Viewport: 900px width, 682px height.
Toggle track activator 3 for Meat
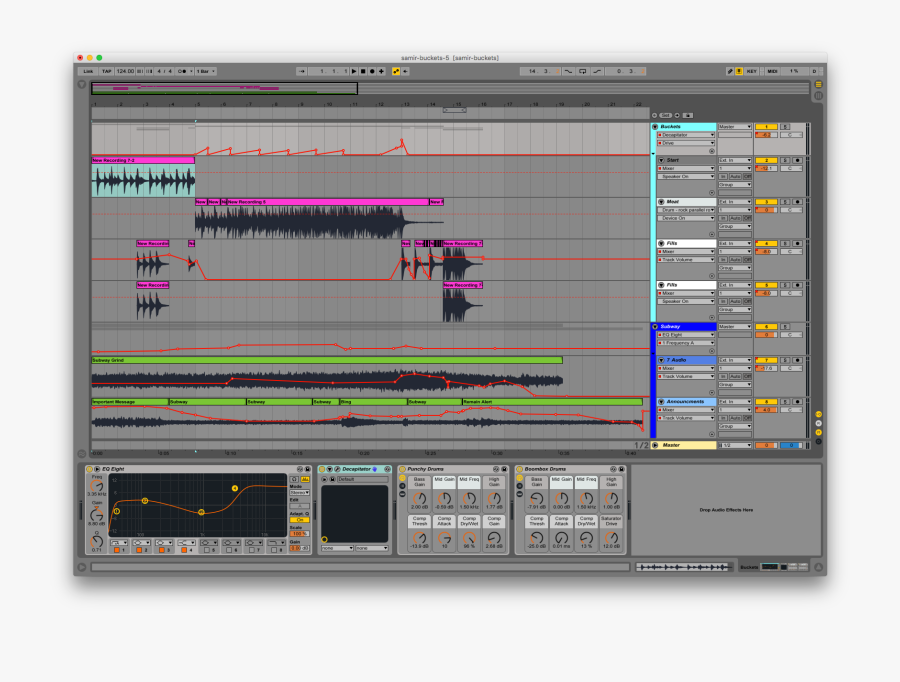click(766, 202)
